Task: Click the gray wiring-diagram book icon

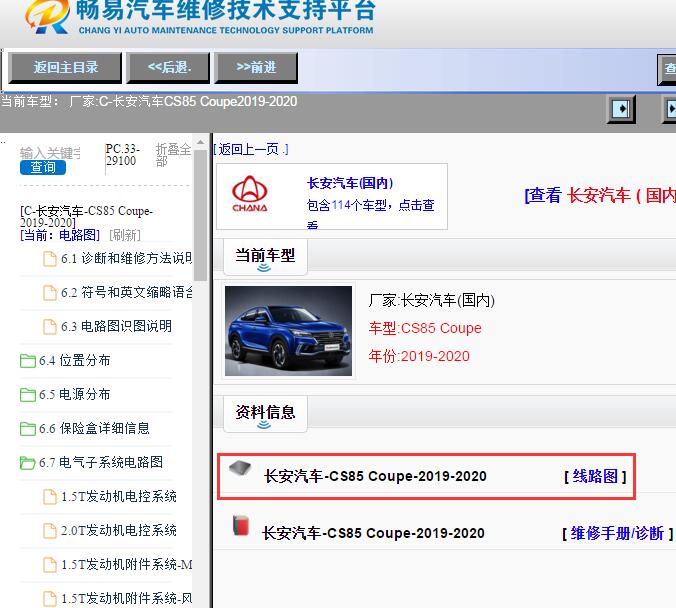Action: coord(240,468)
